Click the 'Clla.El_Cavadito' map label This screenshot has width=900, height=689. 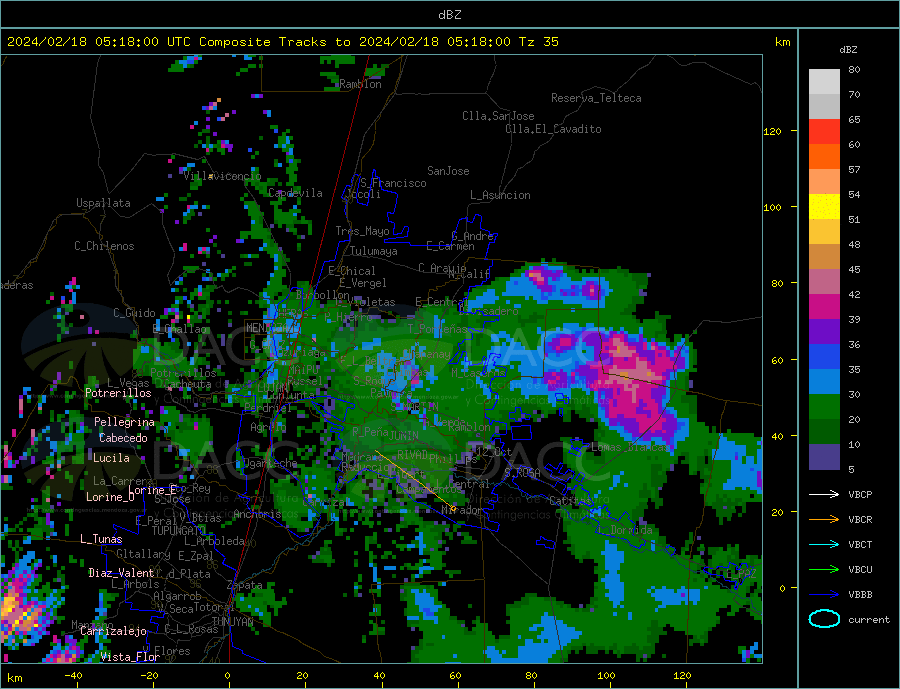(x=553, y=129)
